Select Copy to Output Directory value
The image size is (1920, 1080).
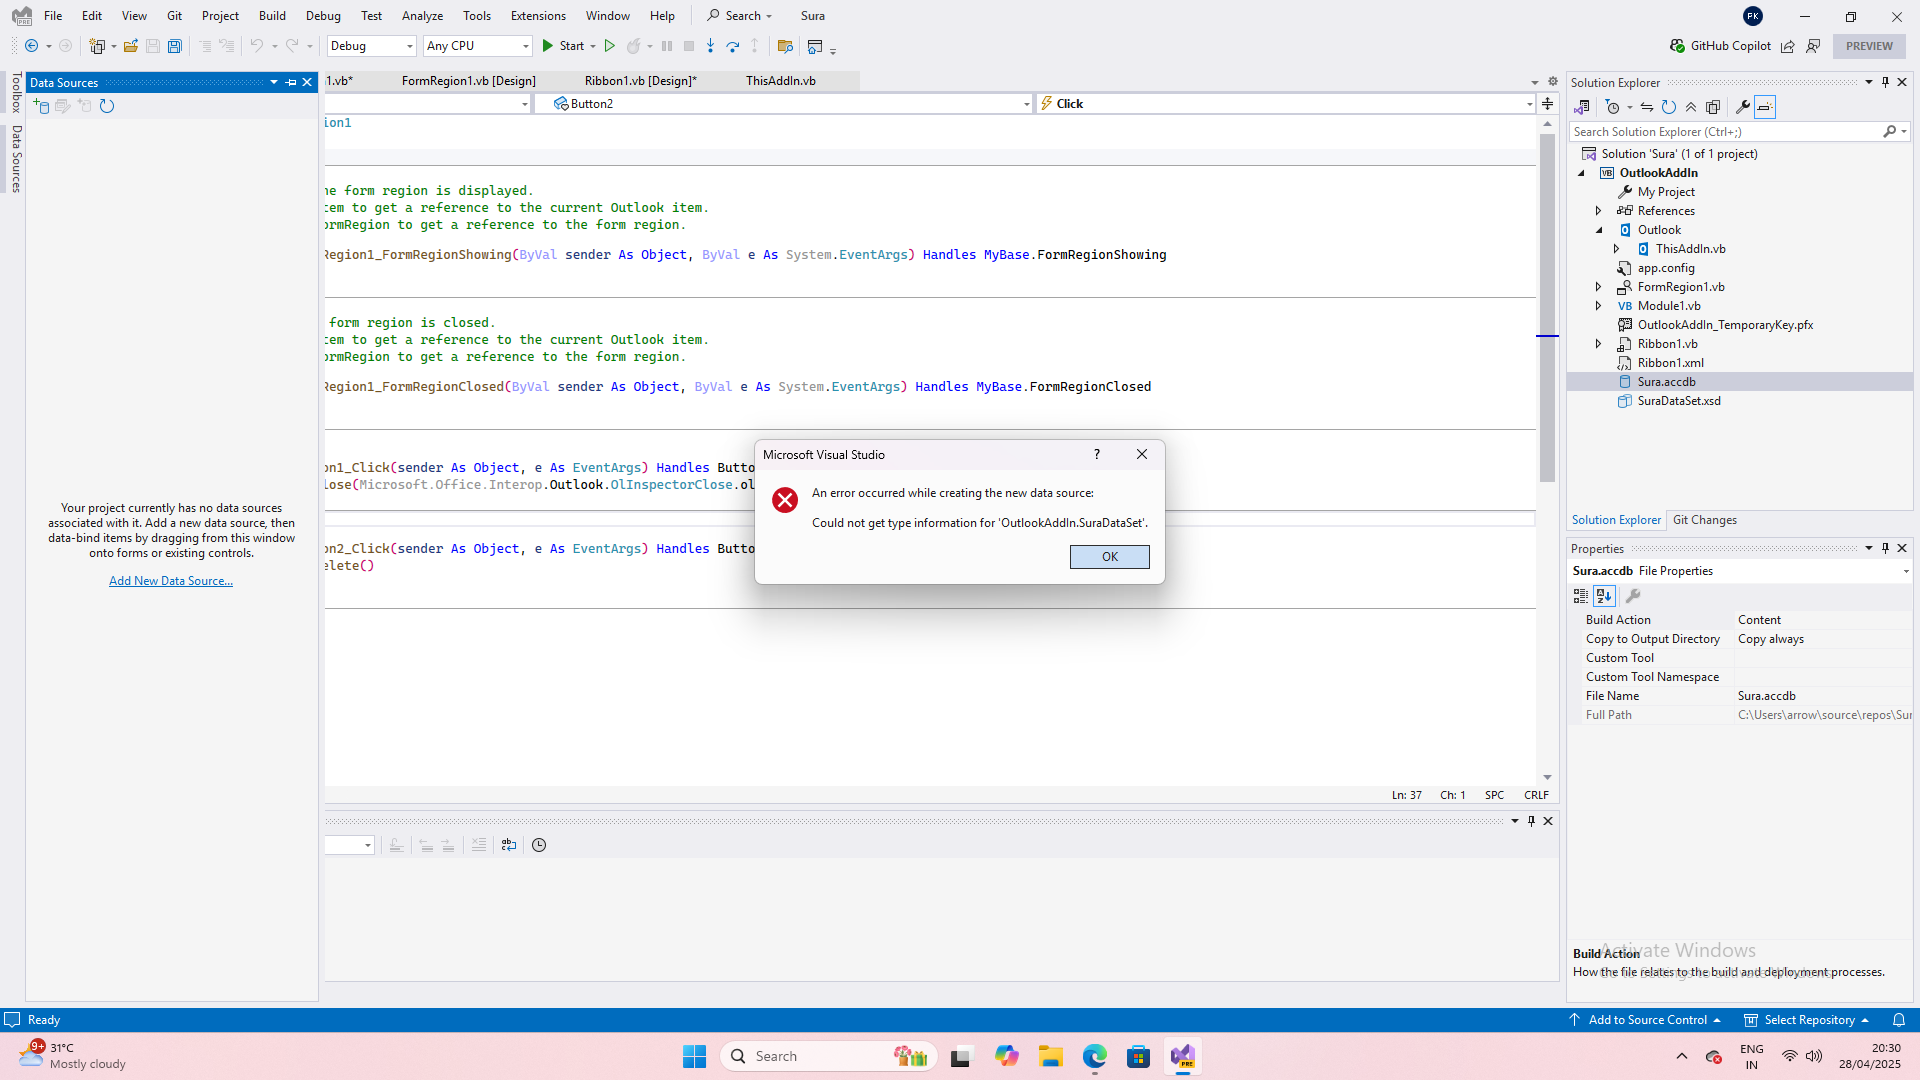click(1823, 639)
